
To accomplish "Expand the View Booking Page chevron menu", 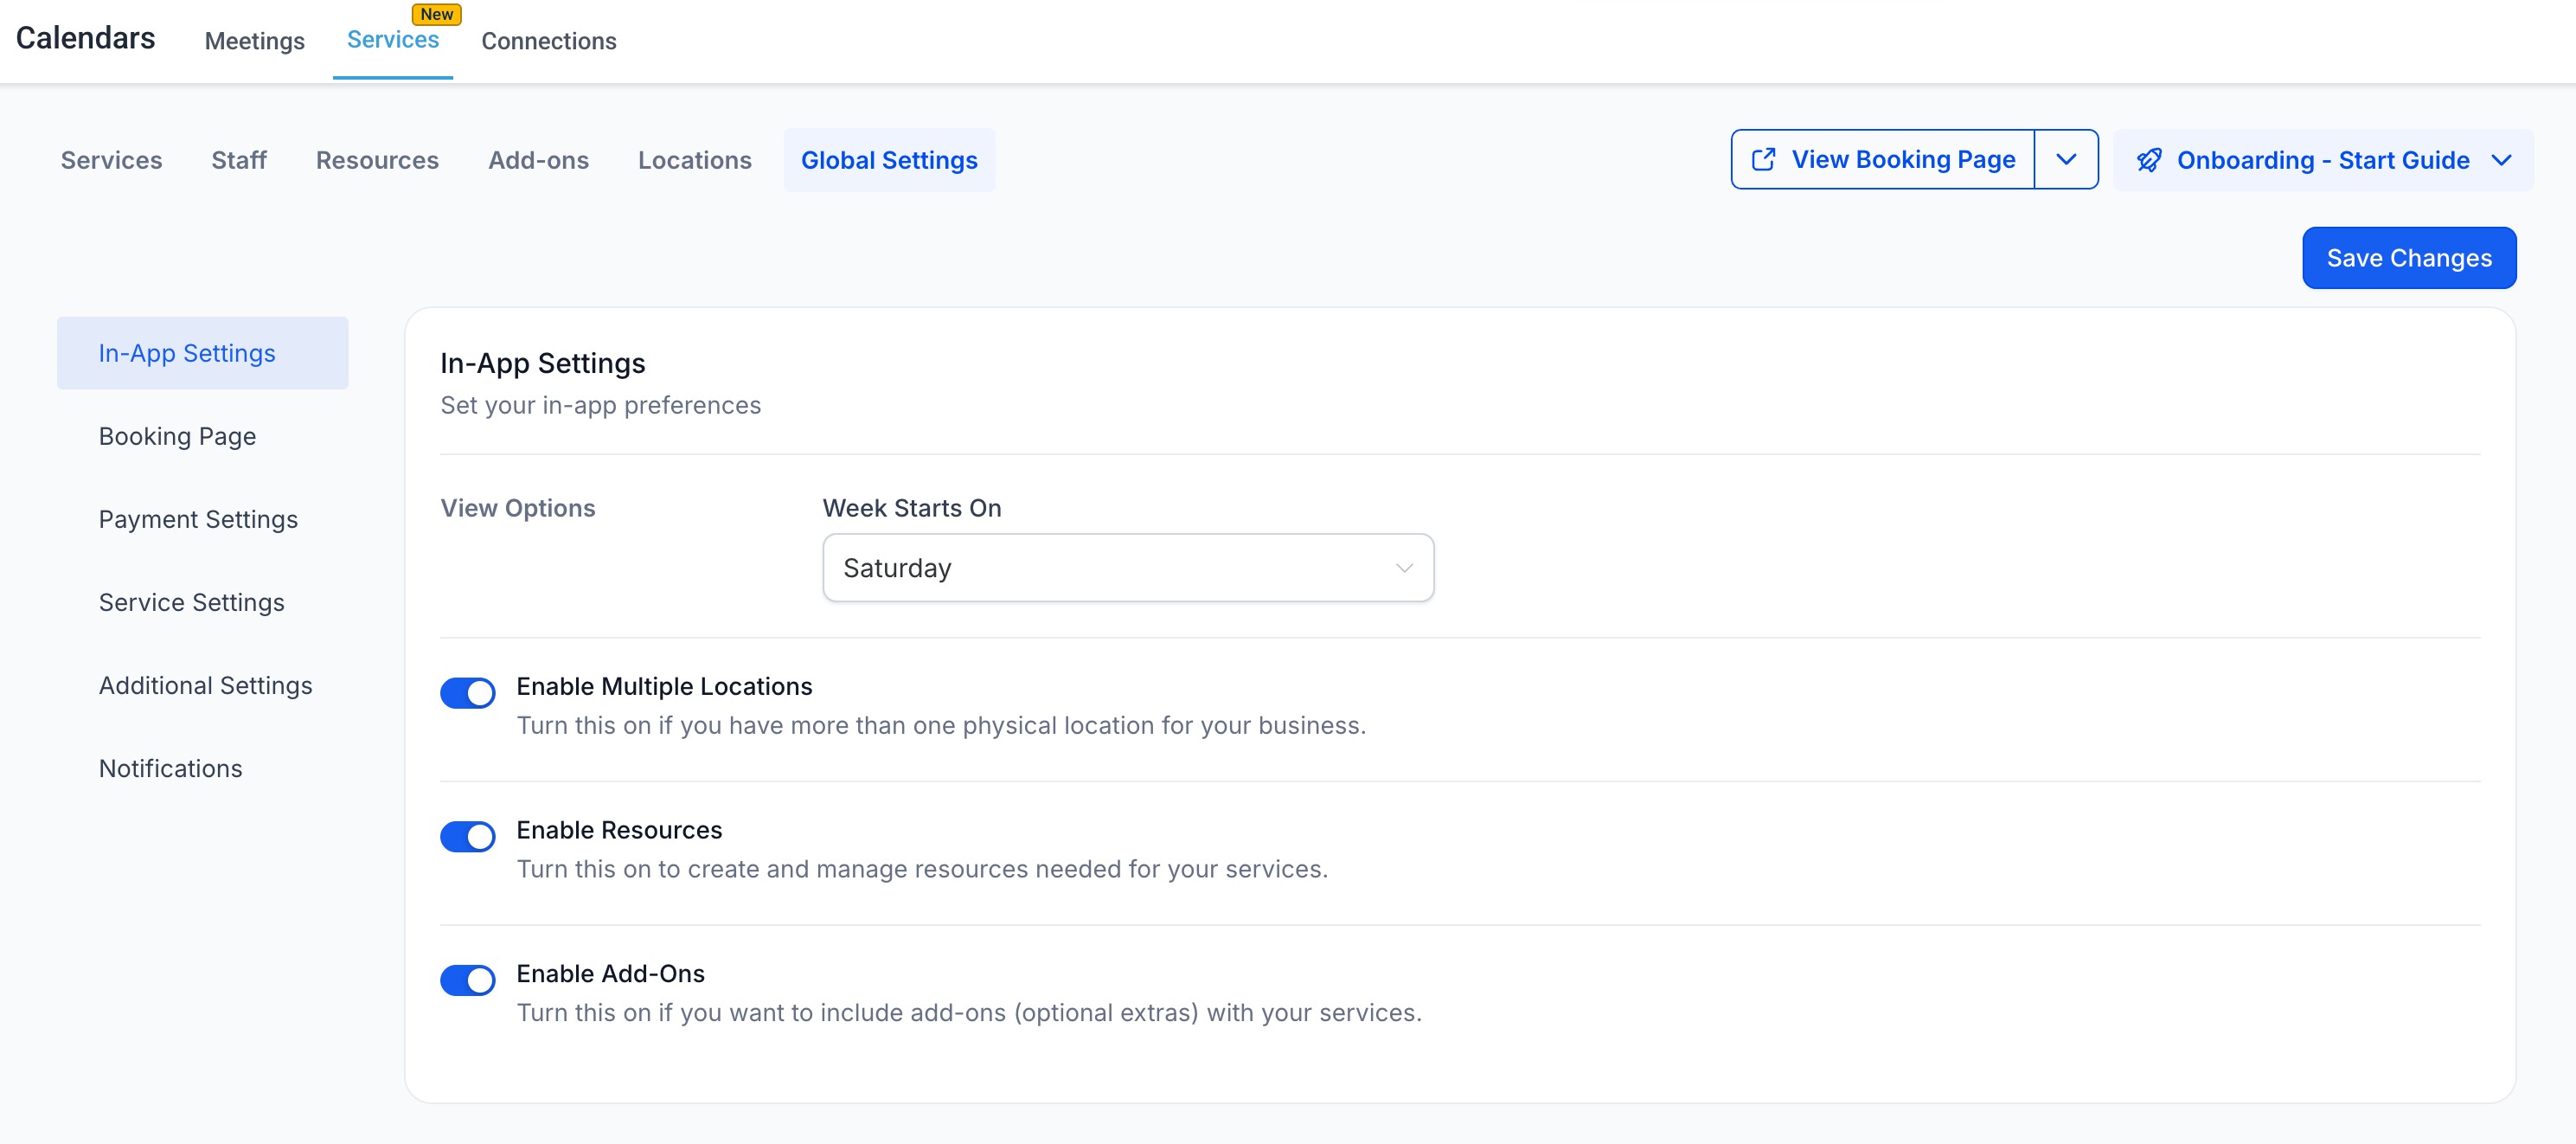I will 2066,160.
